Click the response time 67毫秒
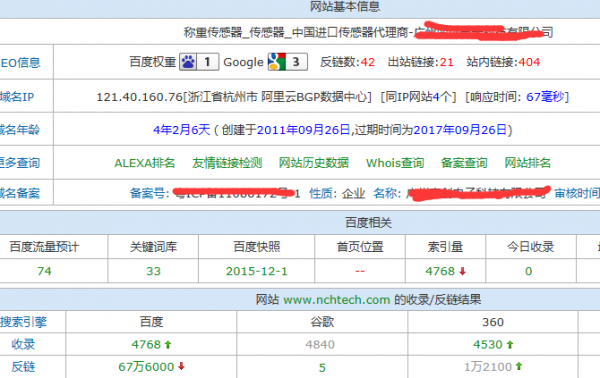This screenshot has height=378, width=600. [x=545, y=97]
